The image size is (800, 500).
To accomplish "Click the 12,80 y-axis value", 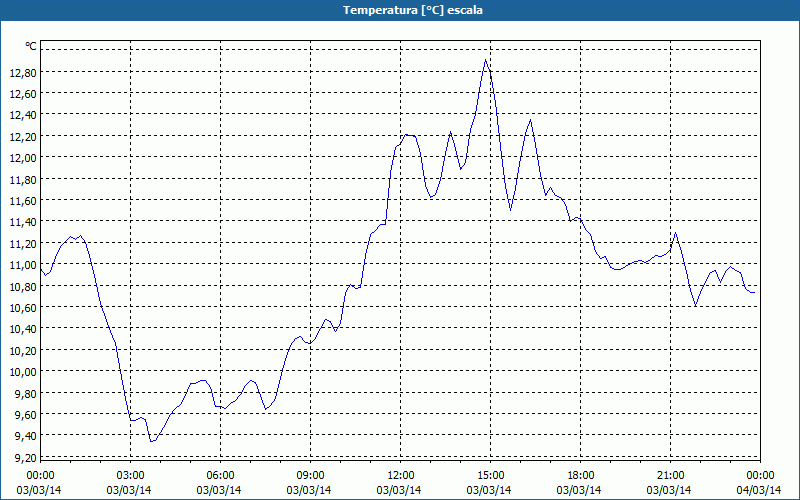I will (x=23, y=72).
